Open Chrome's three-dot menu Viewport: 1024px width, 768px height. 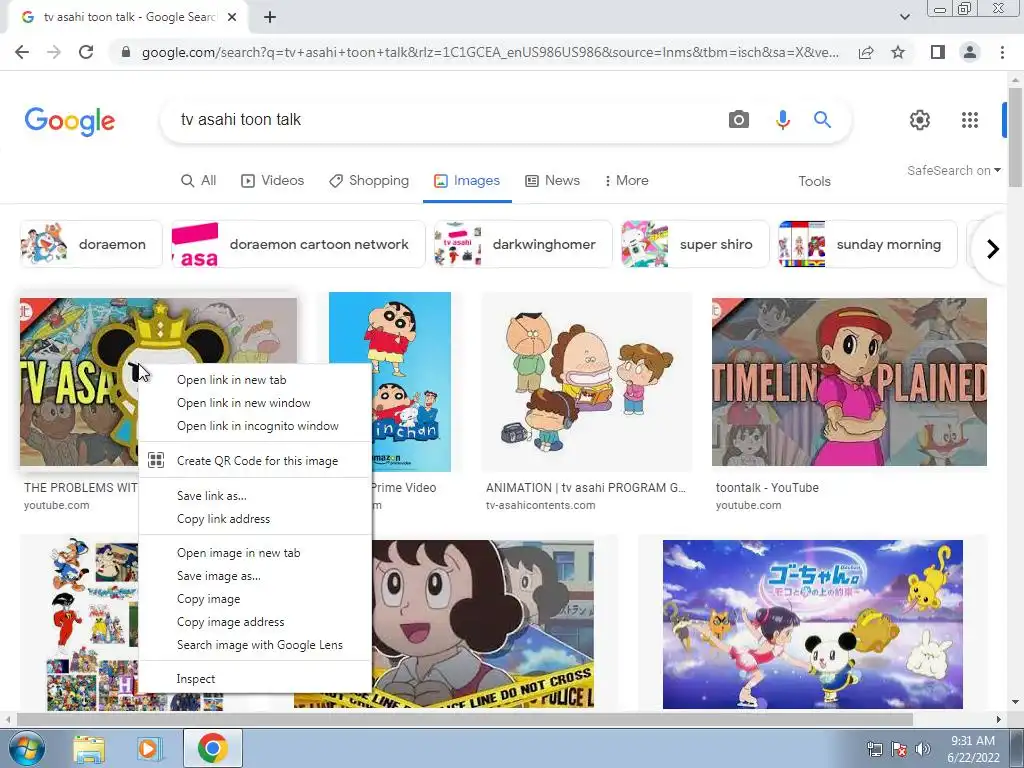1002,52
